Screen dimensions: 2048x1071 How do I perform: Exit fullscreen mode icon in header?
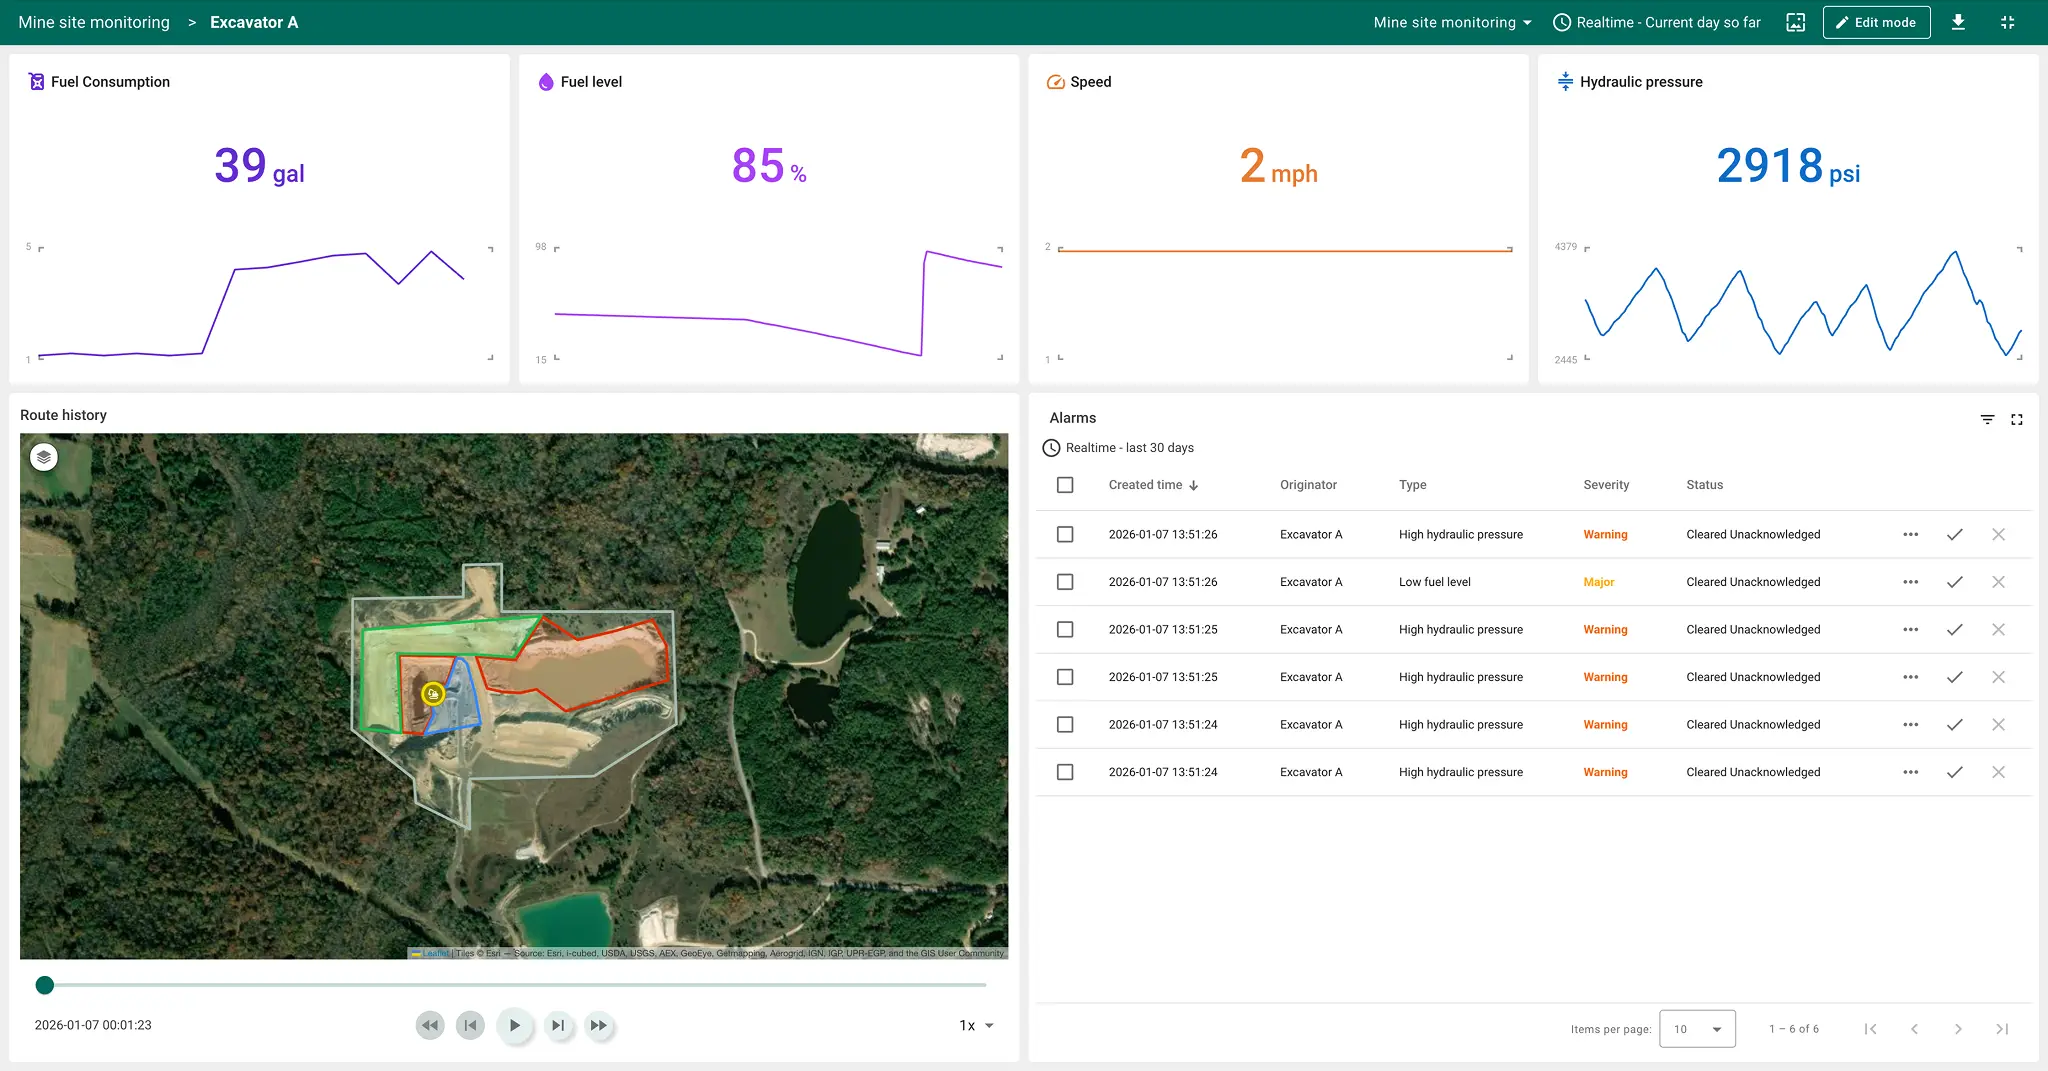point(2007,22)
